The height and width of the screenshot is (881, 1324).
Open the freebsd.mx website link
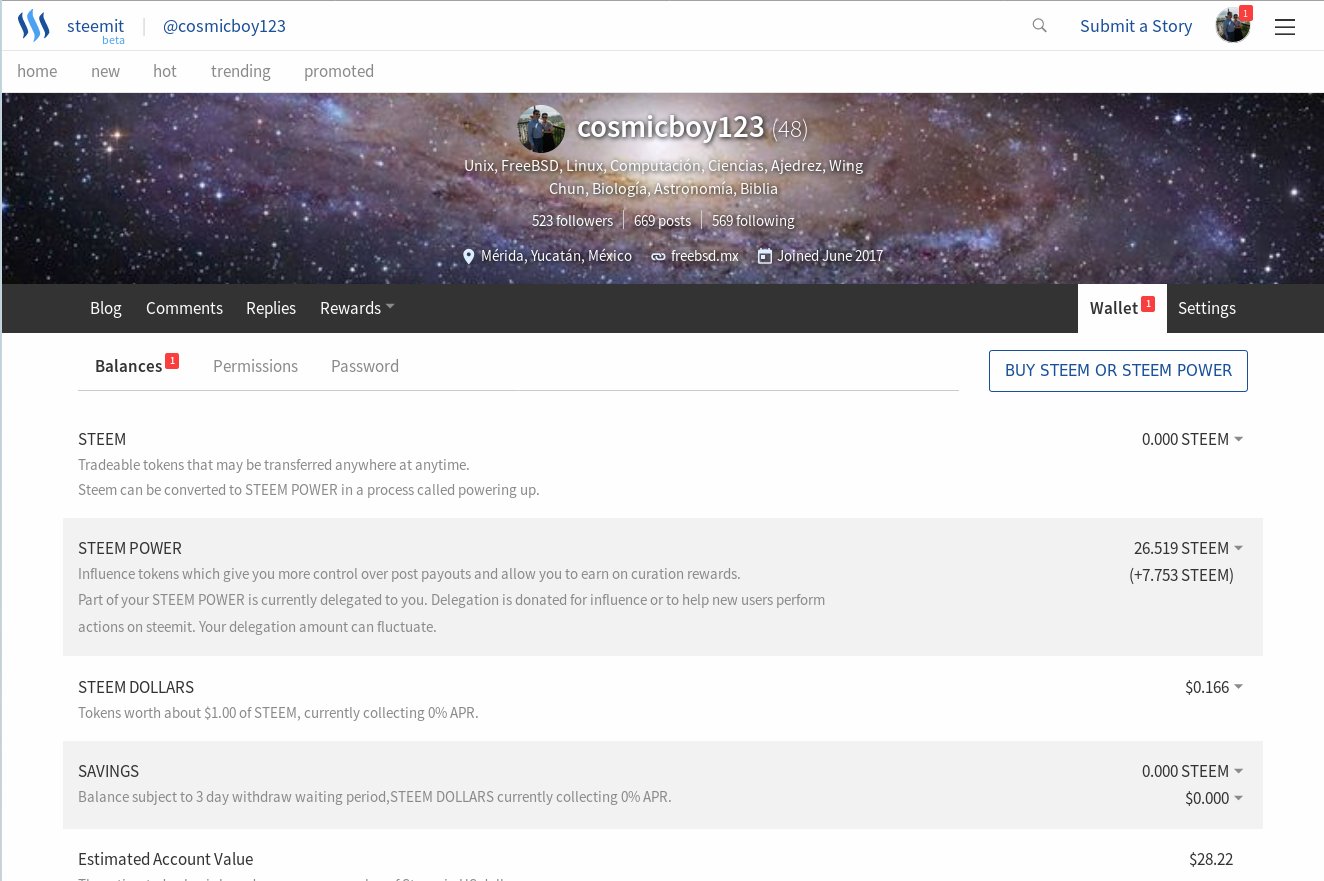coord(705,256)
